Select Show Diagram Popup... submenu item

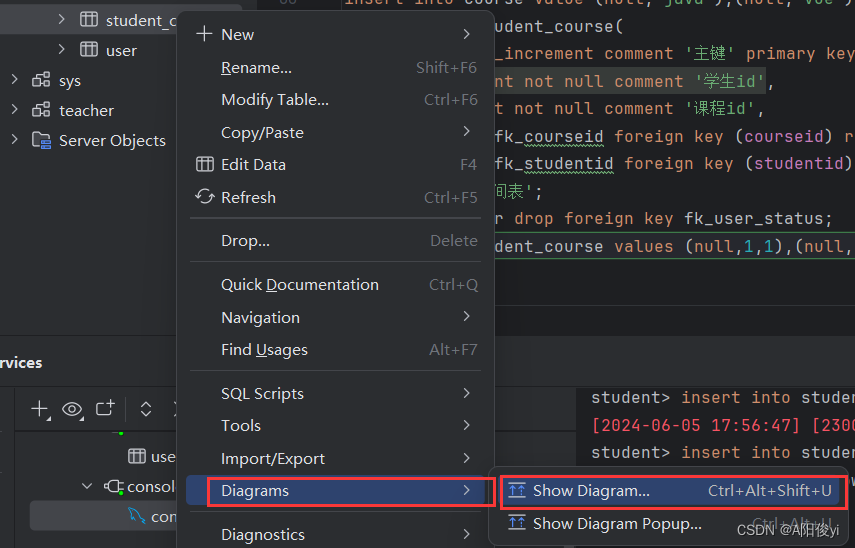(x=671, y=523)
